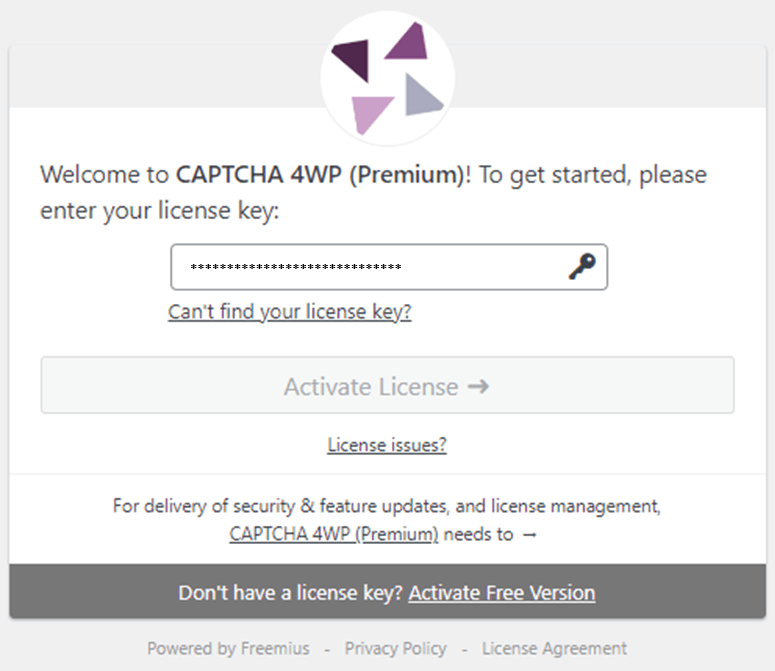This screenshot has width=775, height=671.
Task: Click the "needs to" text to show permissions
Action: click(478, 534)
